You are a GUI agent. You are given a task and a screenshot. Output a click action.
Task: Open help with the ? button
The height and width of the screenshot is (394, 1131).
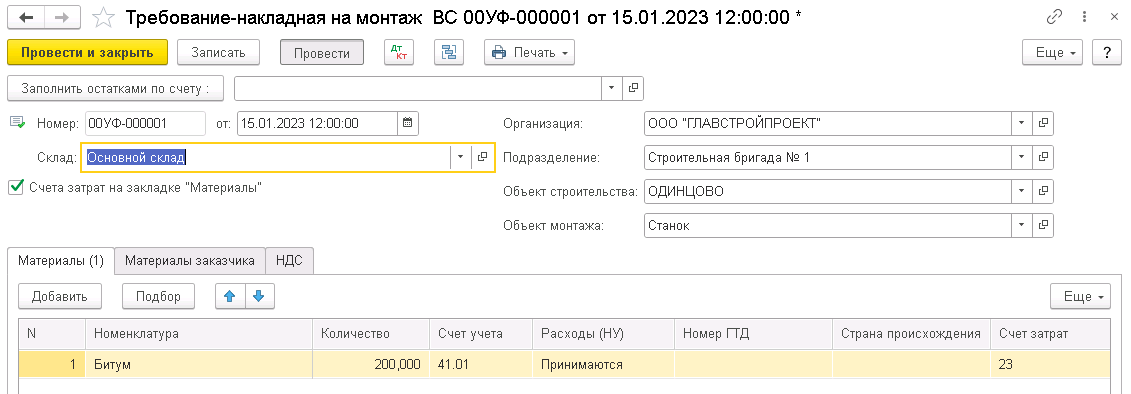coord(1106,53)
